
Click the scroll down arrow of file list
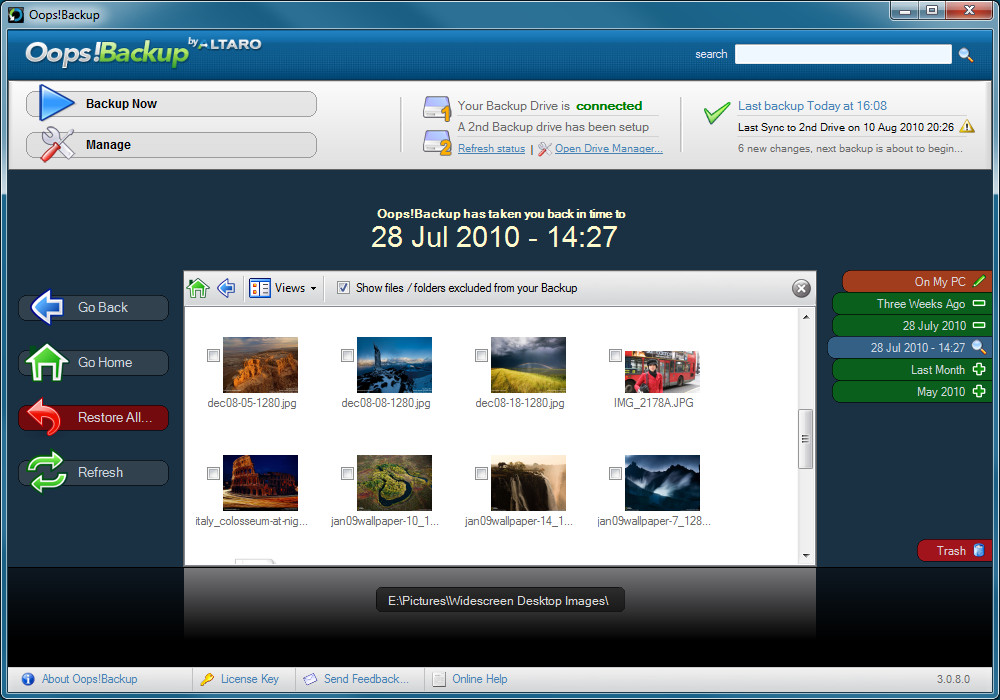(805, 555)
